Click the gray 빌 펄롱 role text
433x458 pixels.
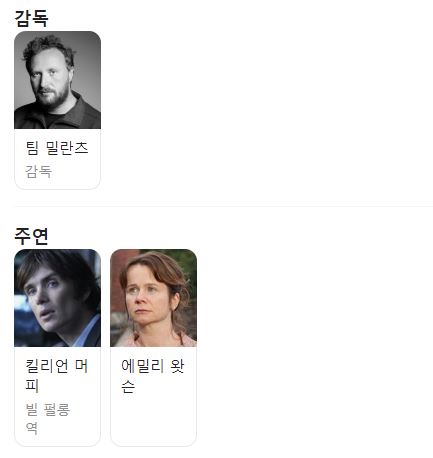click(x=48, y=409)
